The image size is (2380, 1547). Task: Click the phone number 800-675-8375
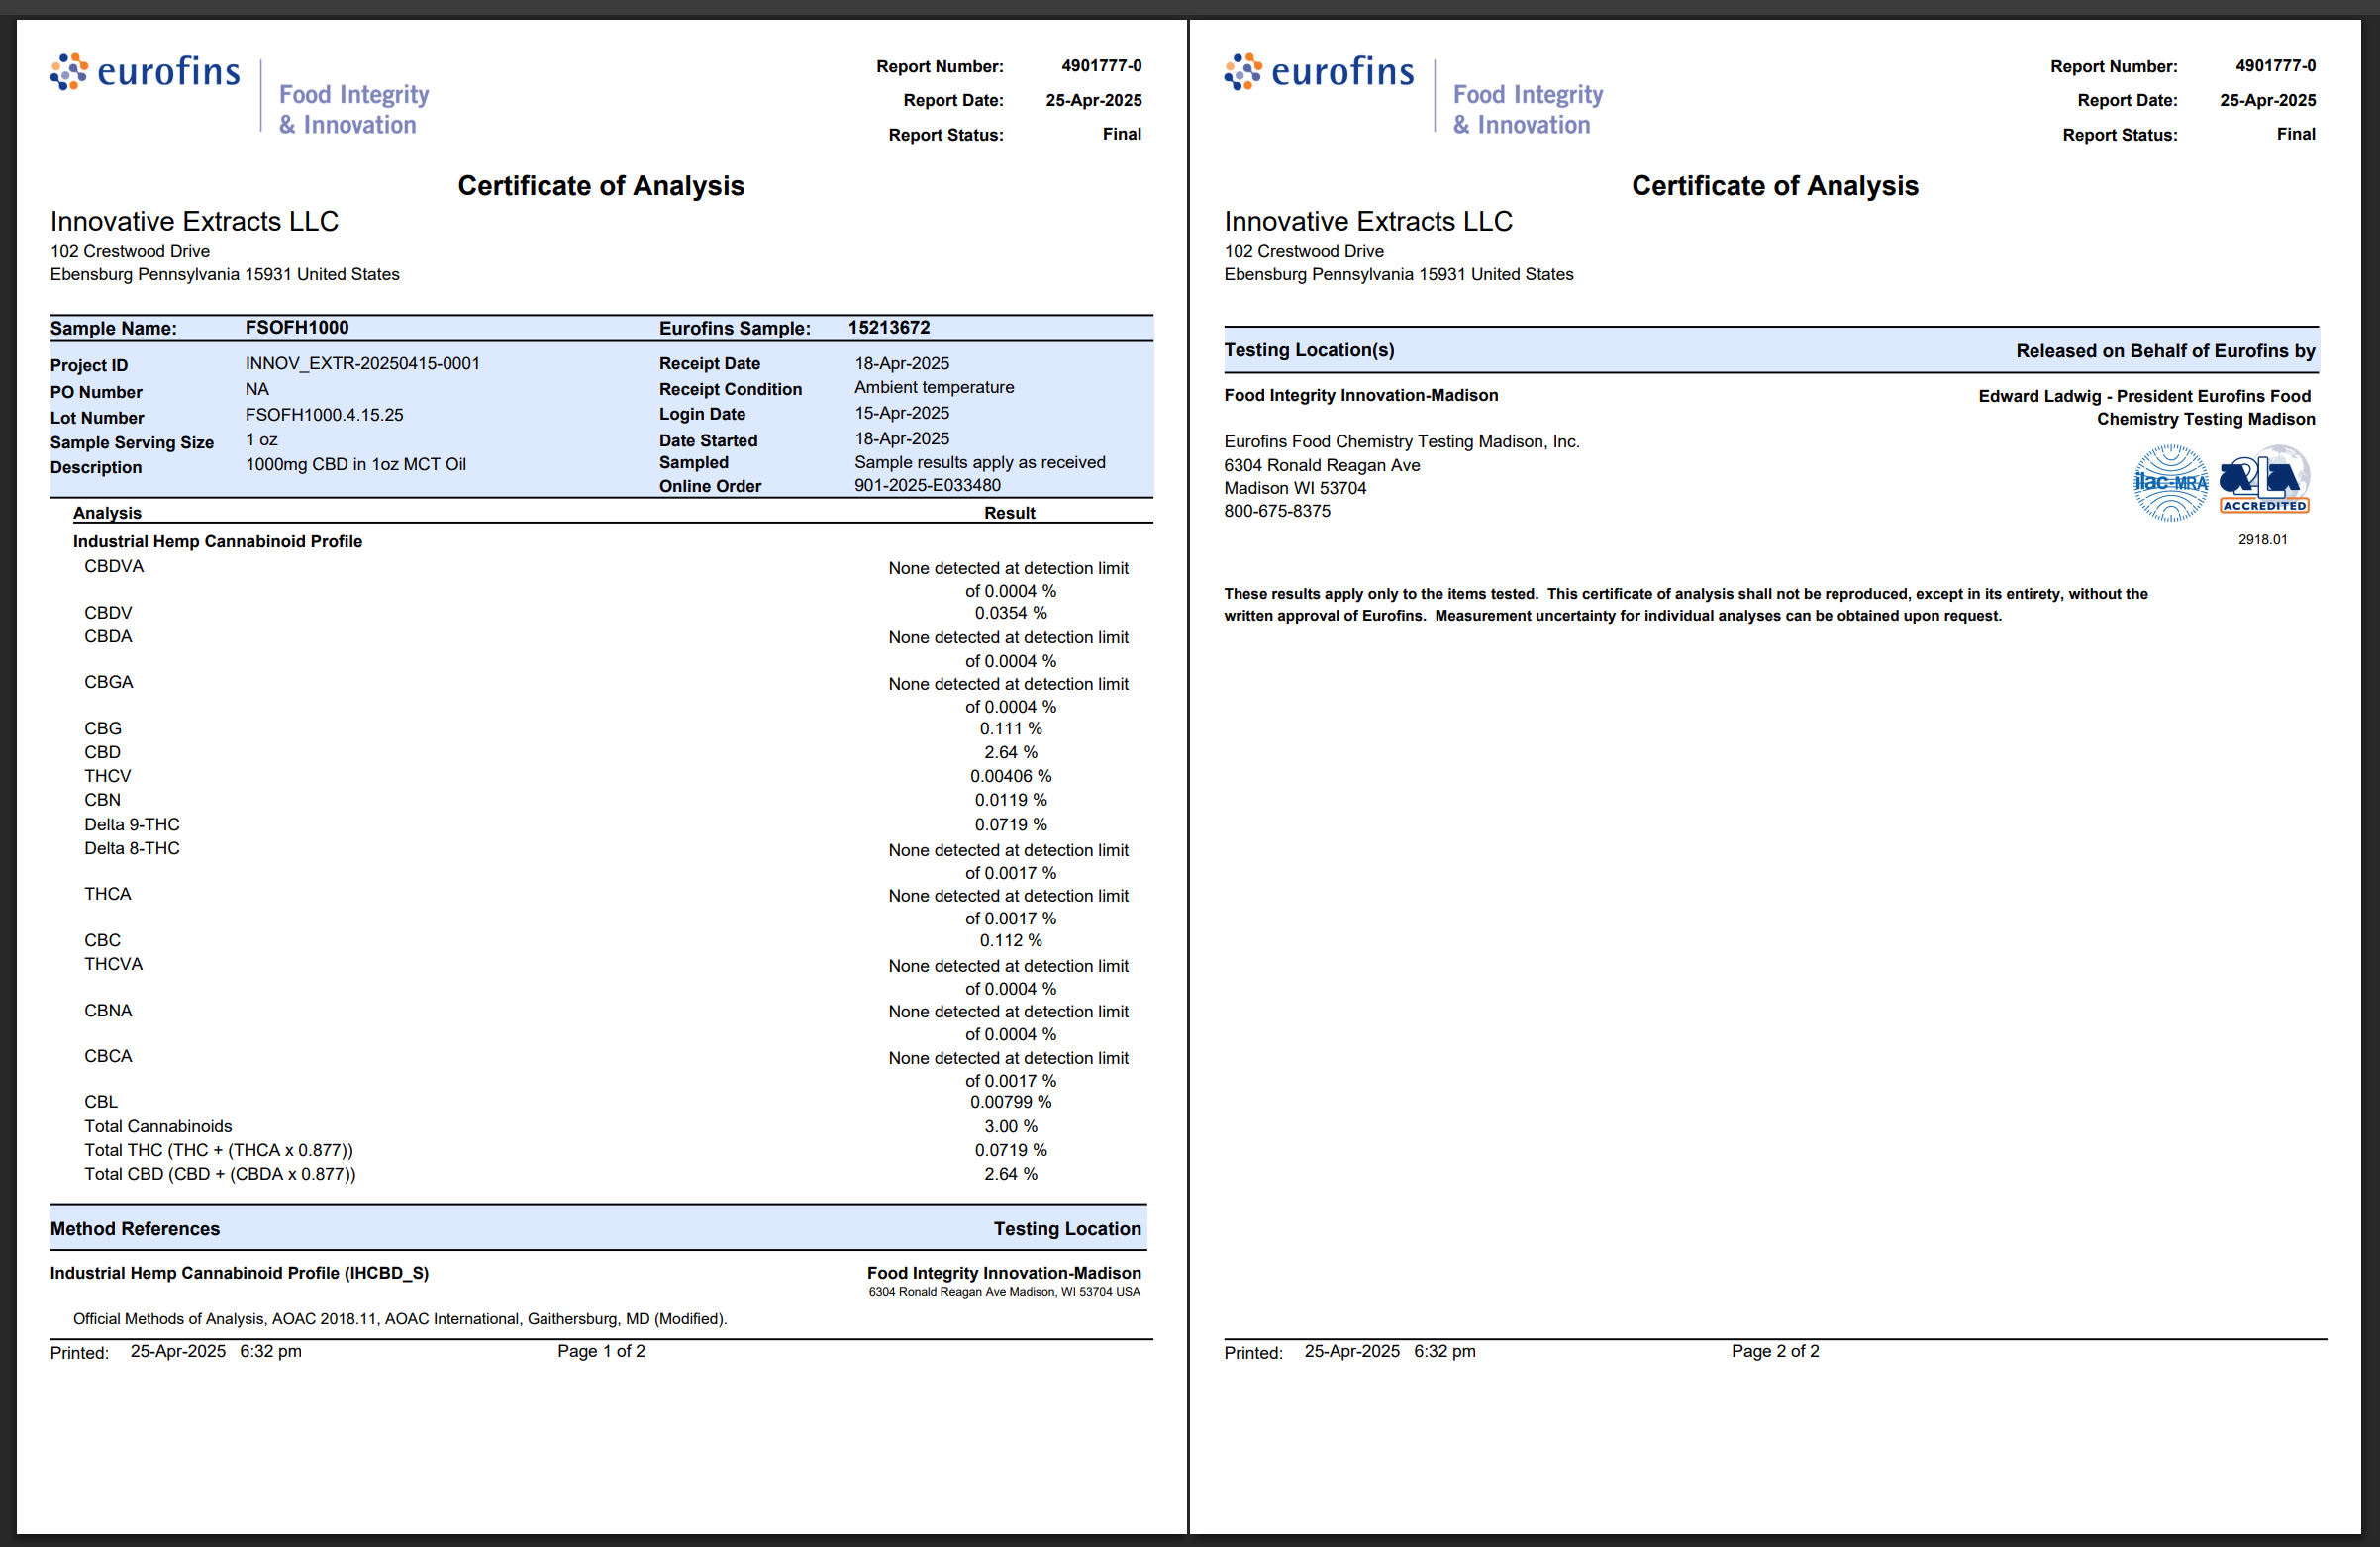(1277, 511)
